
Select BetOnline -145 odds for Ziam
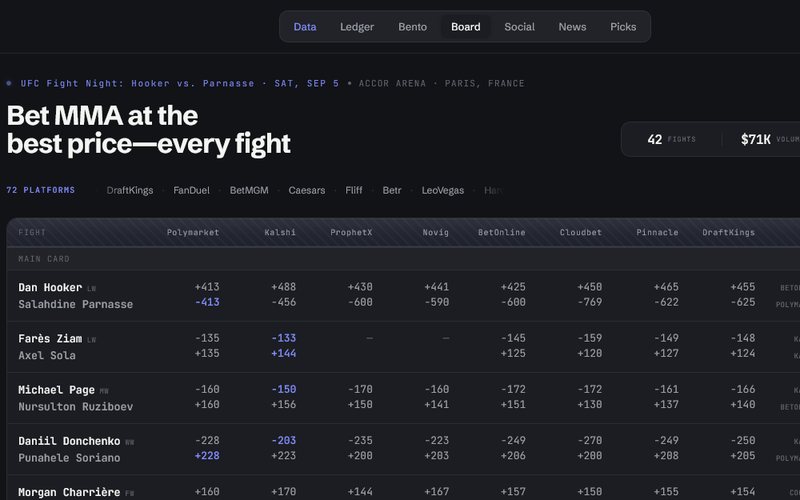click(513, 338)
